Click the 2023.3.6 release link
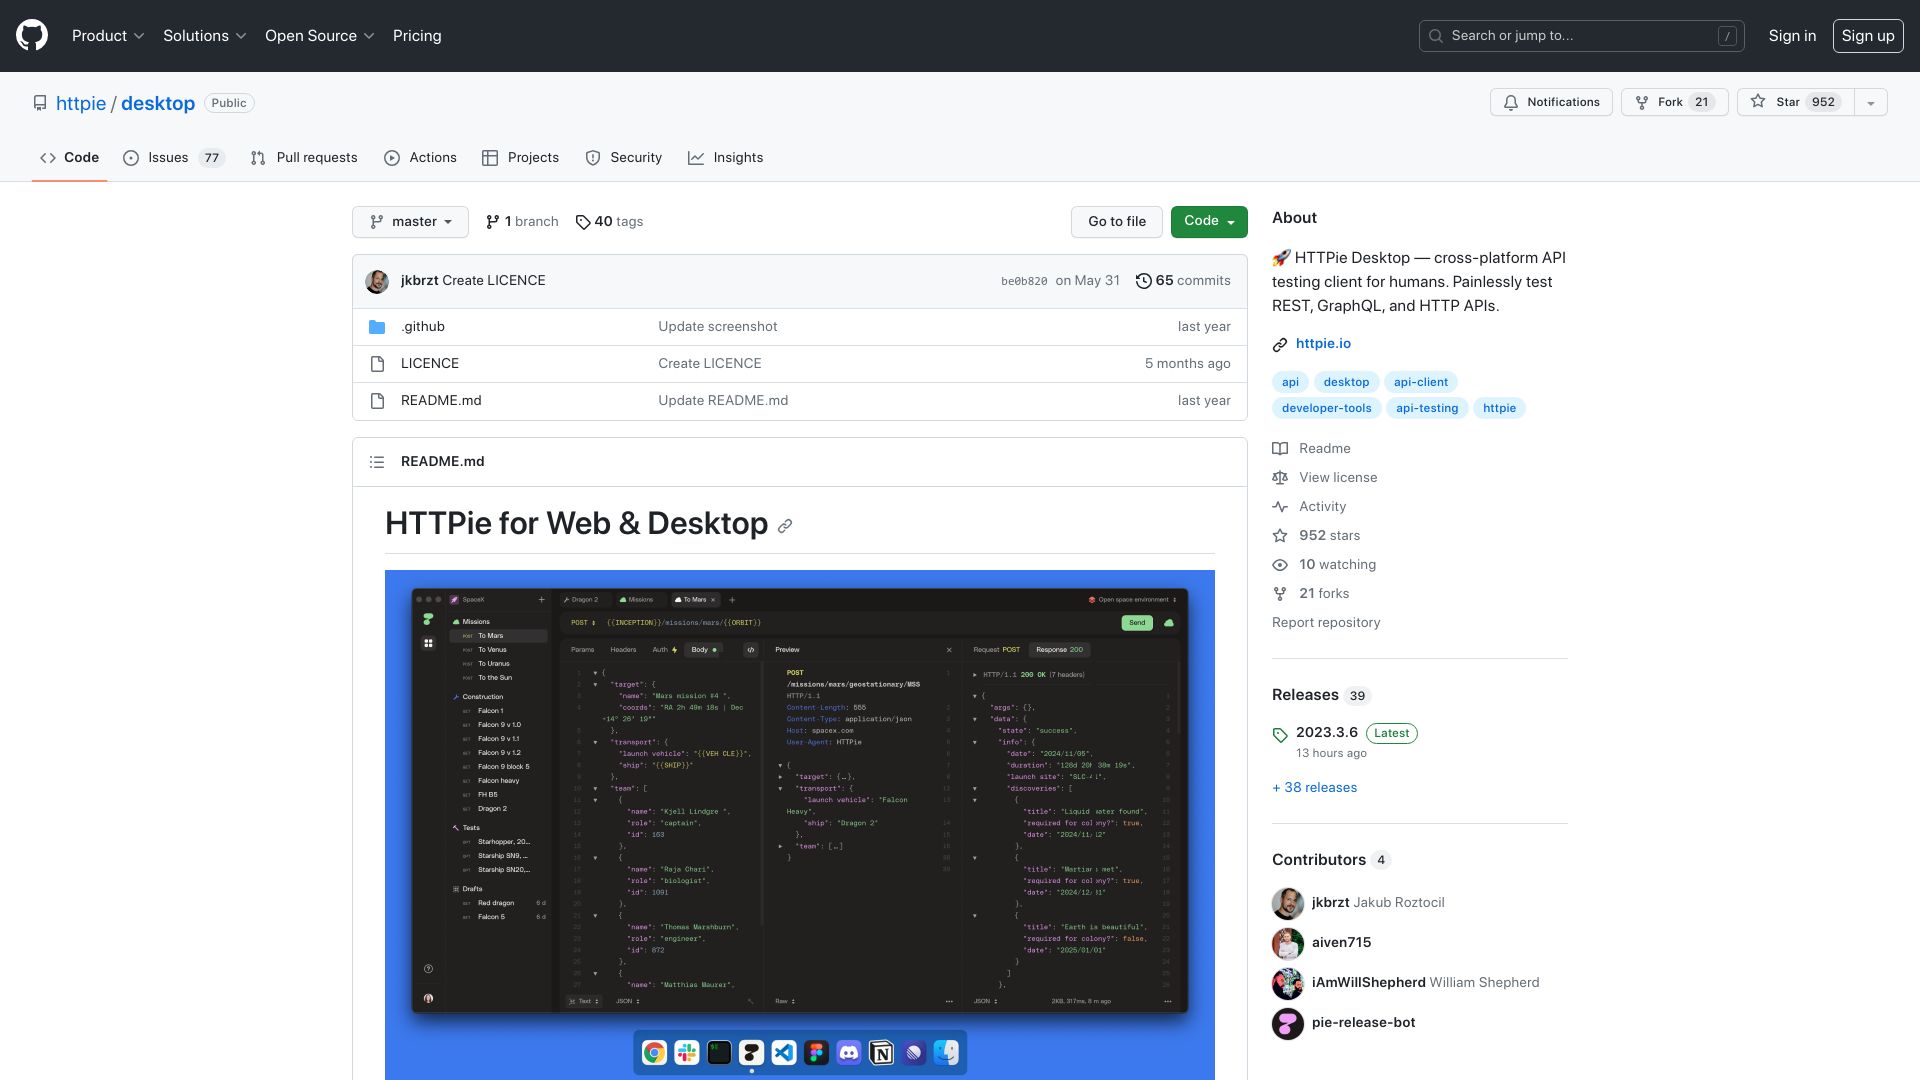The image size is (1920, 1080). click(x=1327, y=733)
